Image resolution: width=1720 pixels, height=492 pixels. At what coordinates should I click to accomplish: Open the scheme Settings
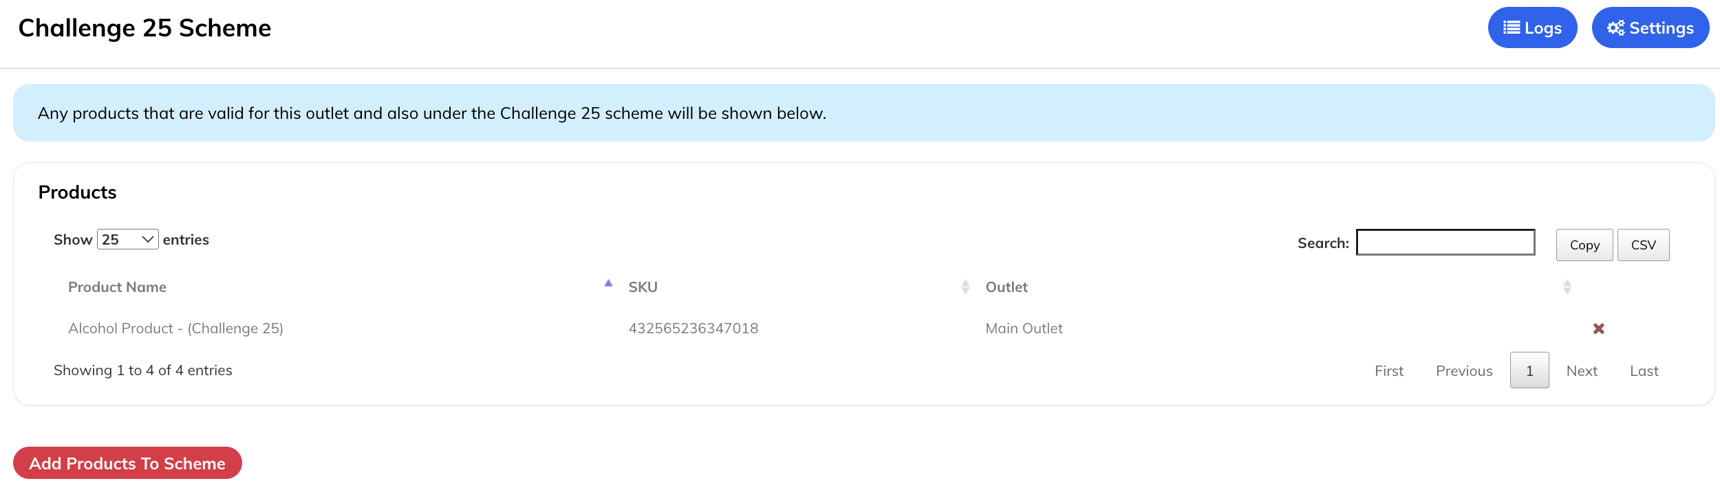pyautogui.click(x=1650, y=28)
